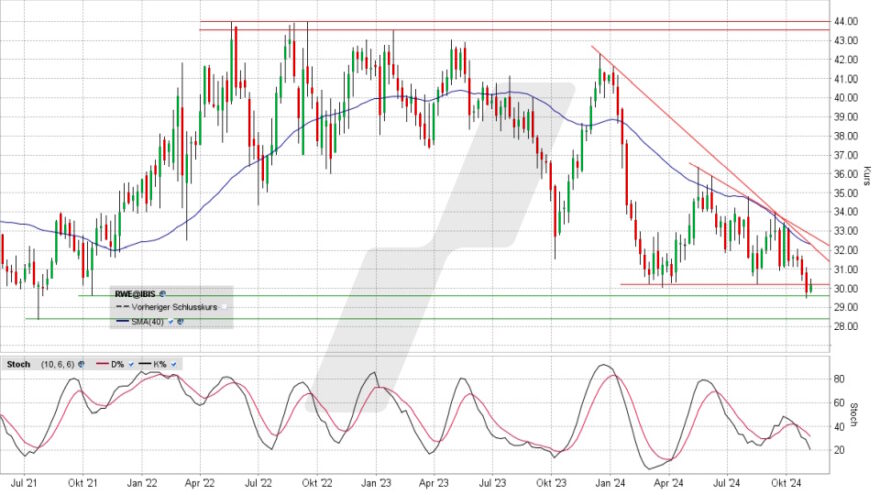Viewport: 880px width, 495px height.
Task: Click the 44.00 price axis label
Action: [x=846, y=22]
